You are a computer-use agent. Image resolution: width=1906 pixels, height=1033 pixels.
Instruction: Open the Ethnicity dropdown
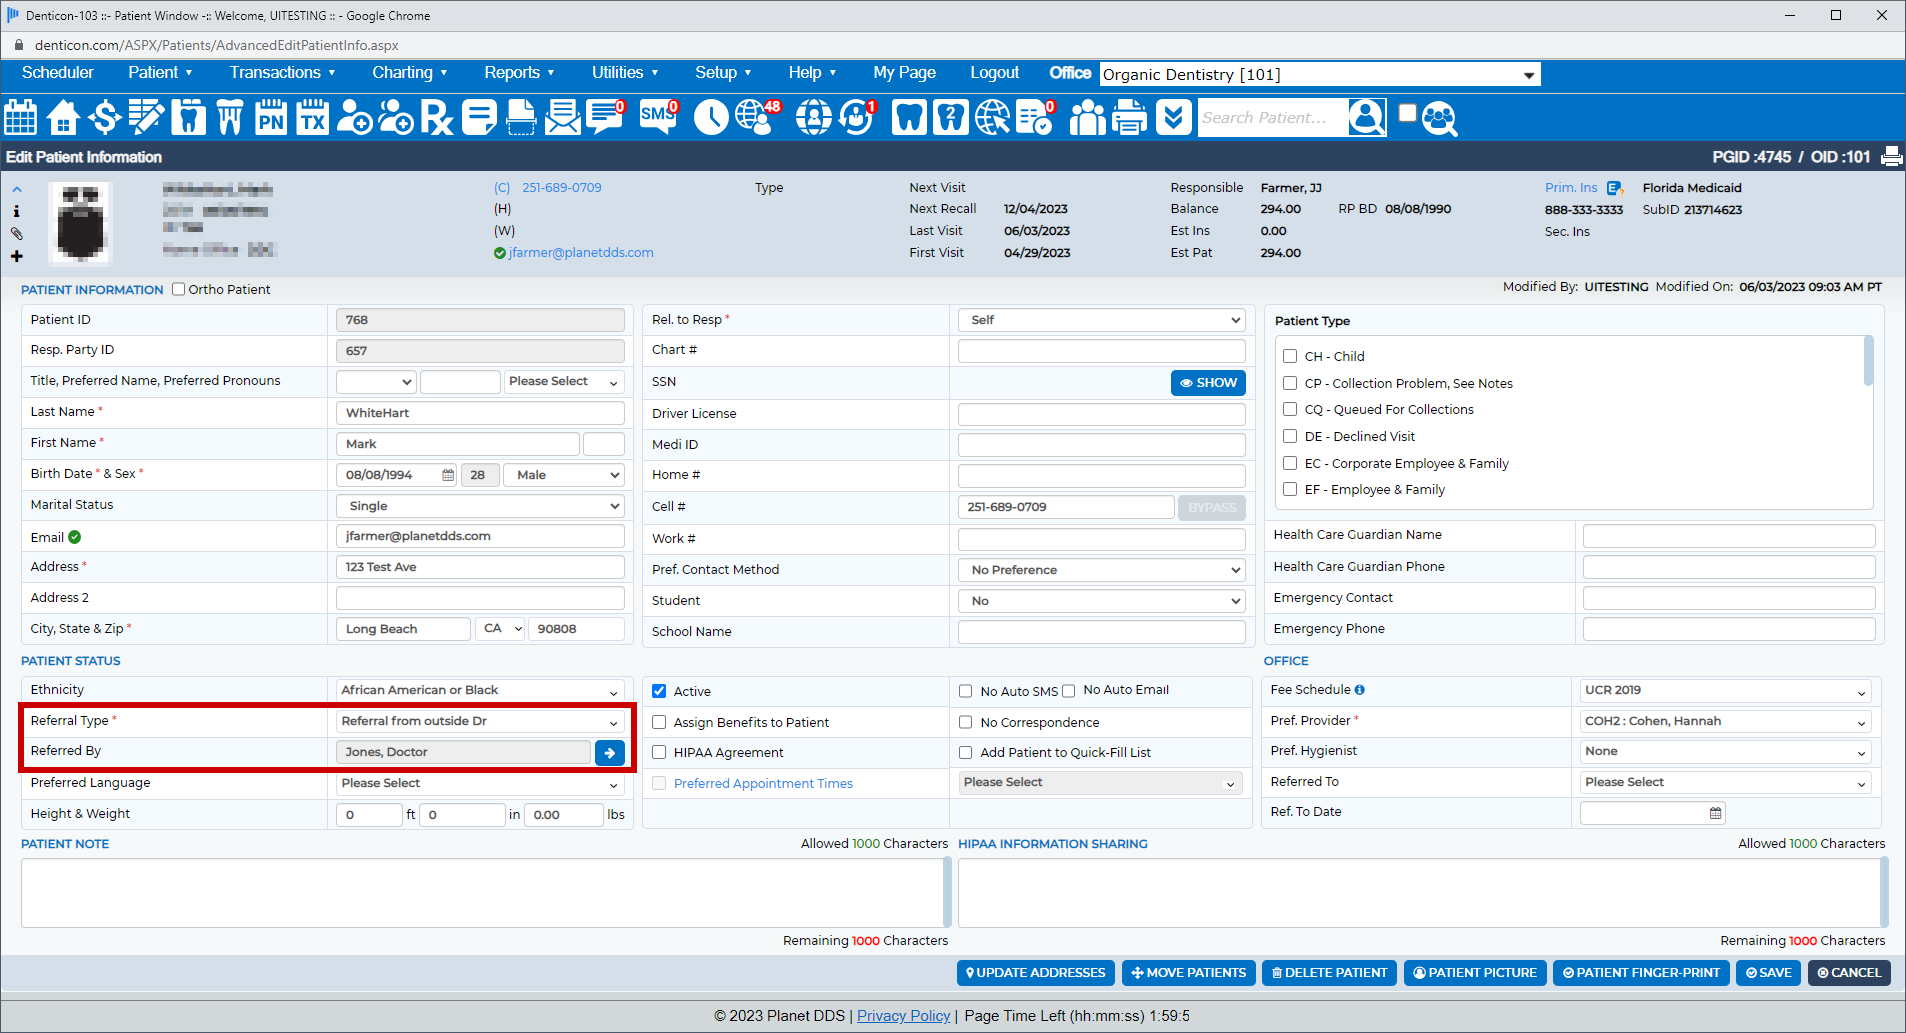click(480, 690)
